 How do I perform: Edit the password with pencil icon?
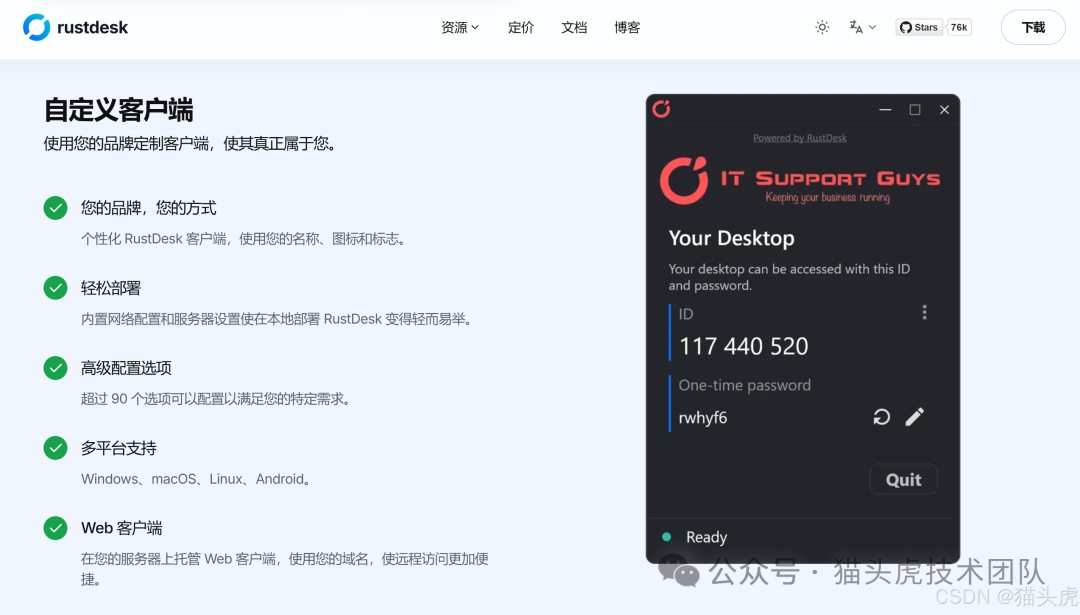click(914, 417)
